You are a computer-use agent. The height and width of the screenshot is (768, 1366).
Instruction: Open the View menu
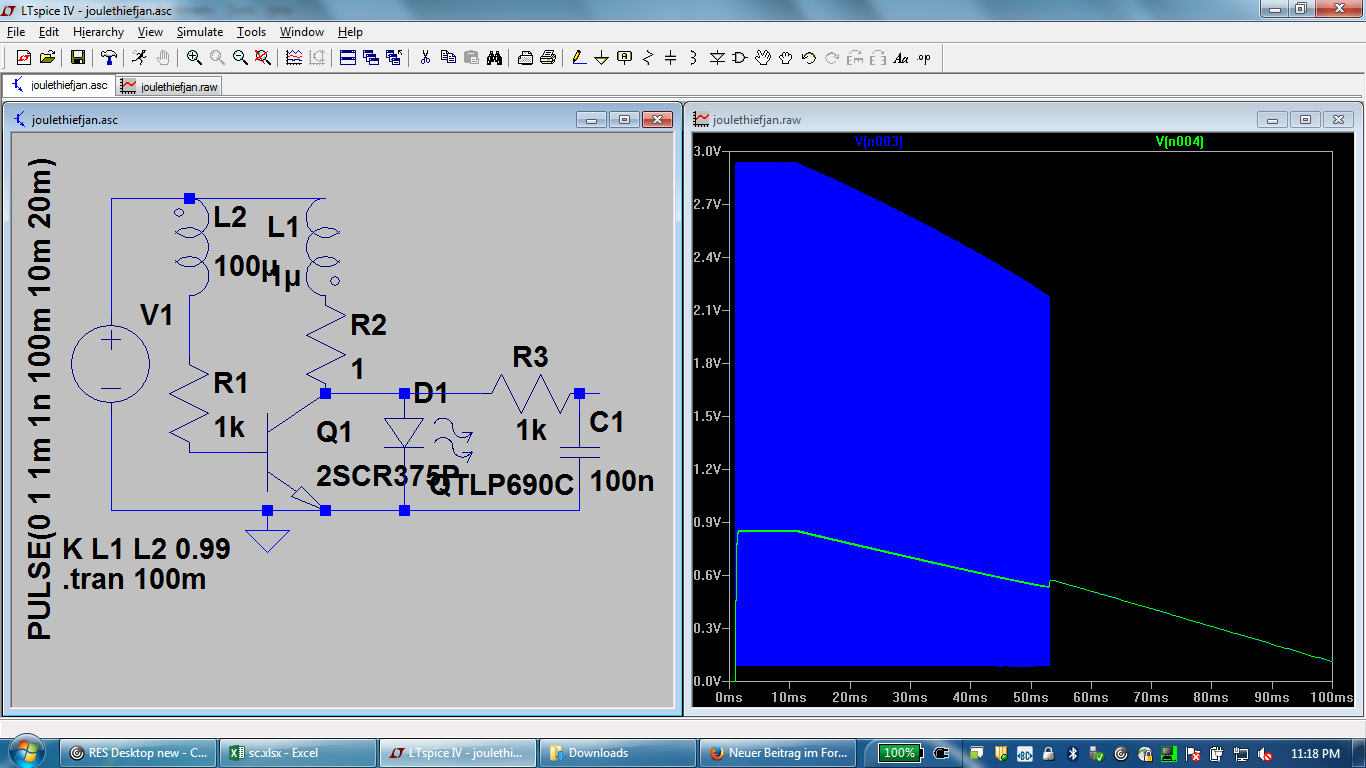(150, 32)
